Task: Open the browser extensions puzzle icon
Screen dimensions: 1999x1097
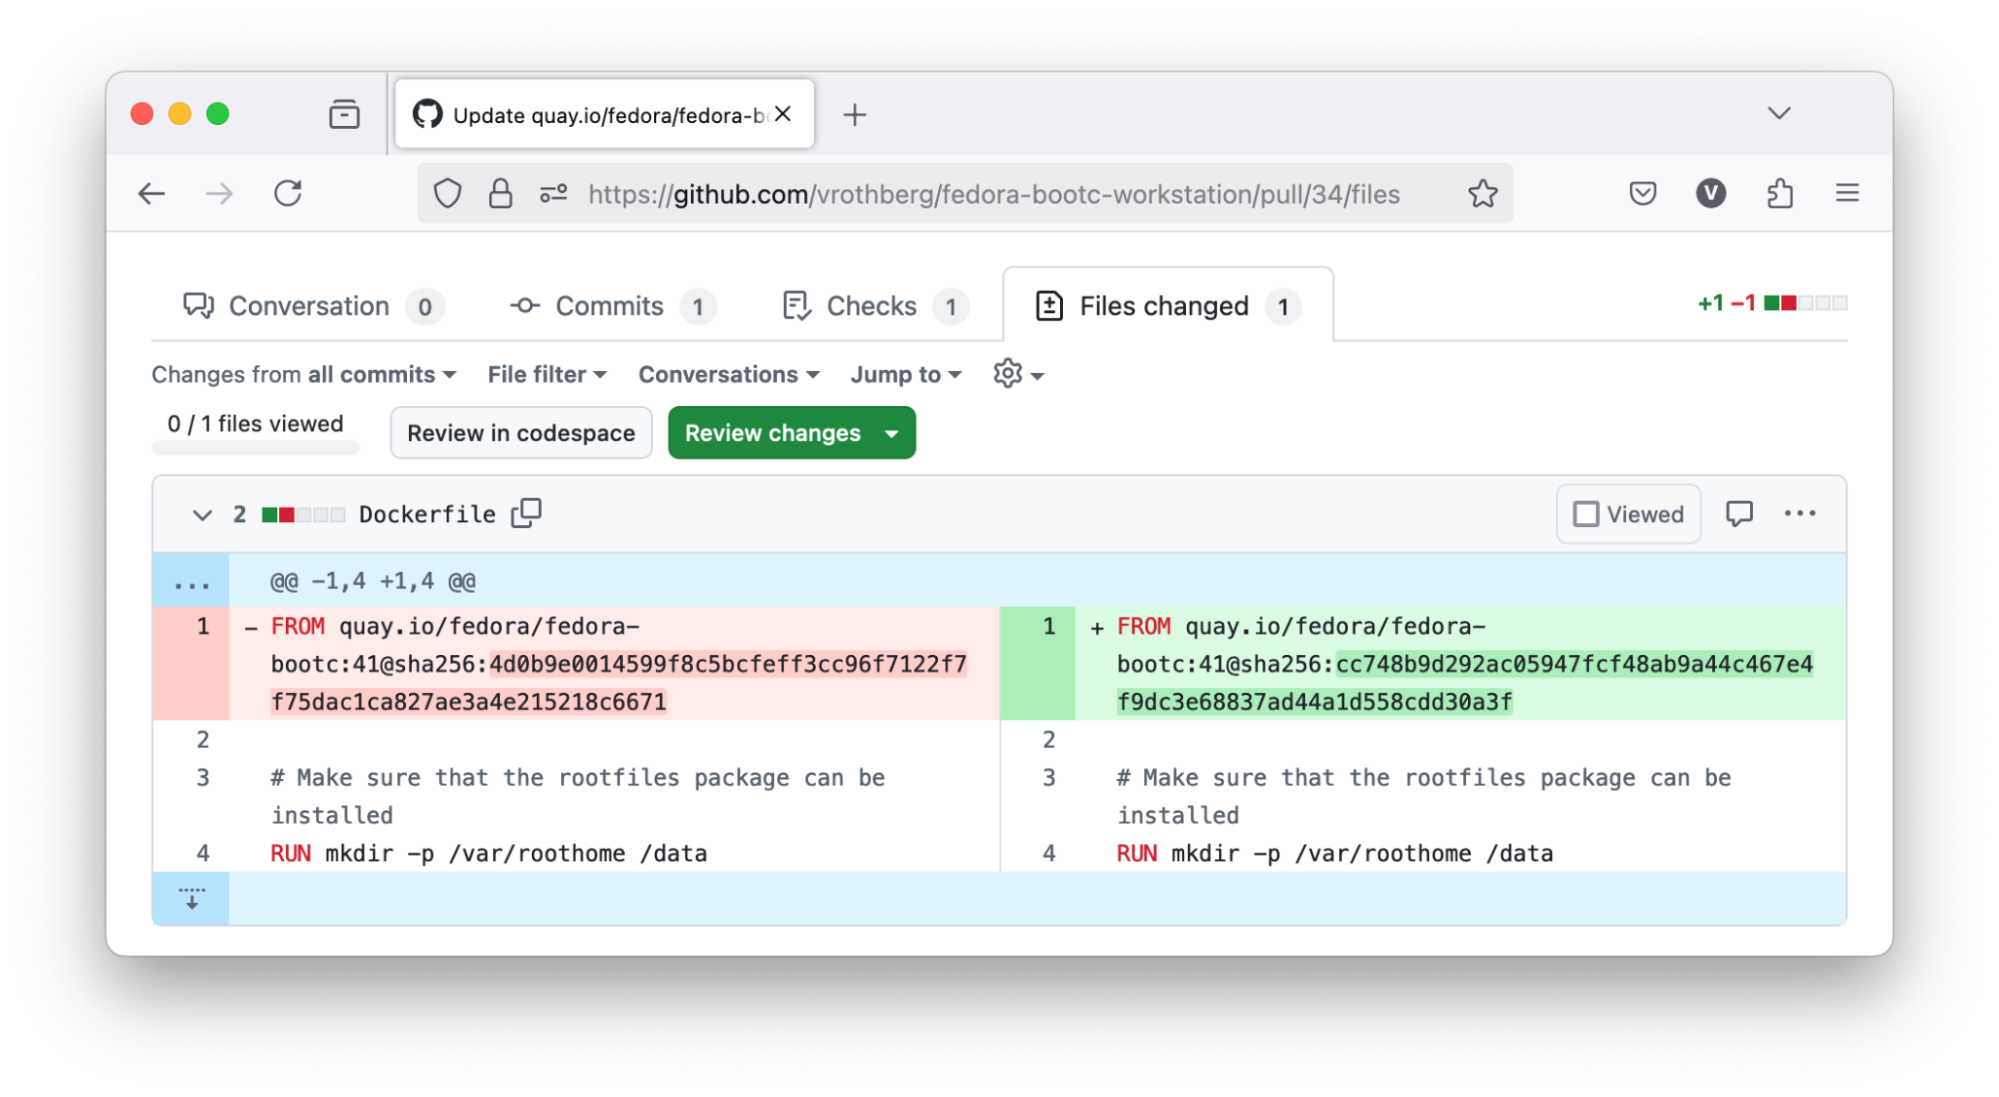Action: [x=1779, y=193]
